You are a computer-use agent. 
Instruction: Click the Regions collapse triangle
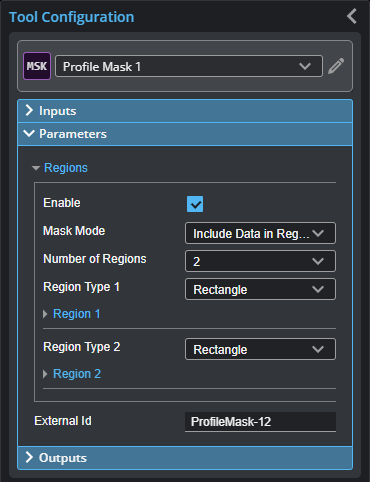[36, 168]
